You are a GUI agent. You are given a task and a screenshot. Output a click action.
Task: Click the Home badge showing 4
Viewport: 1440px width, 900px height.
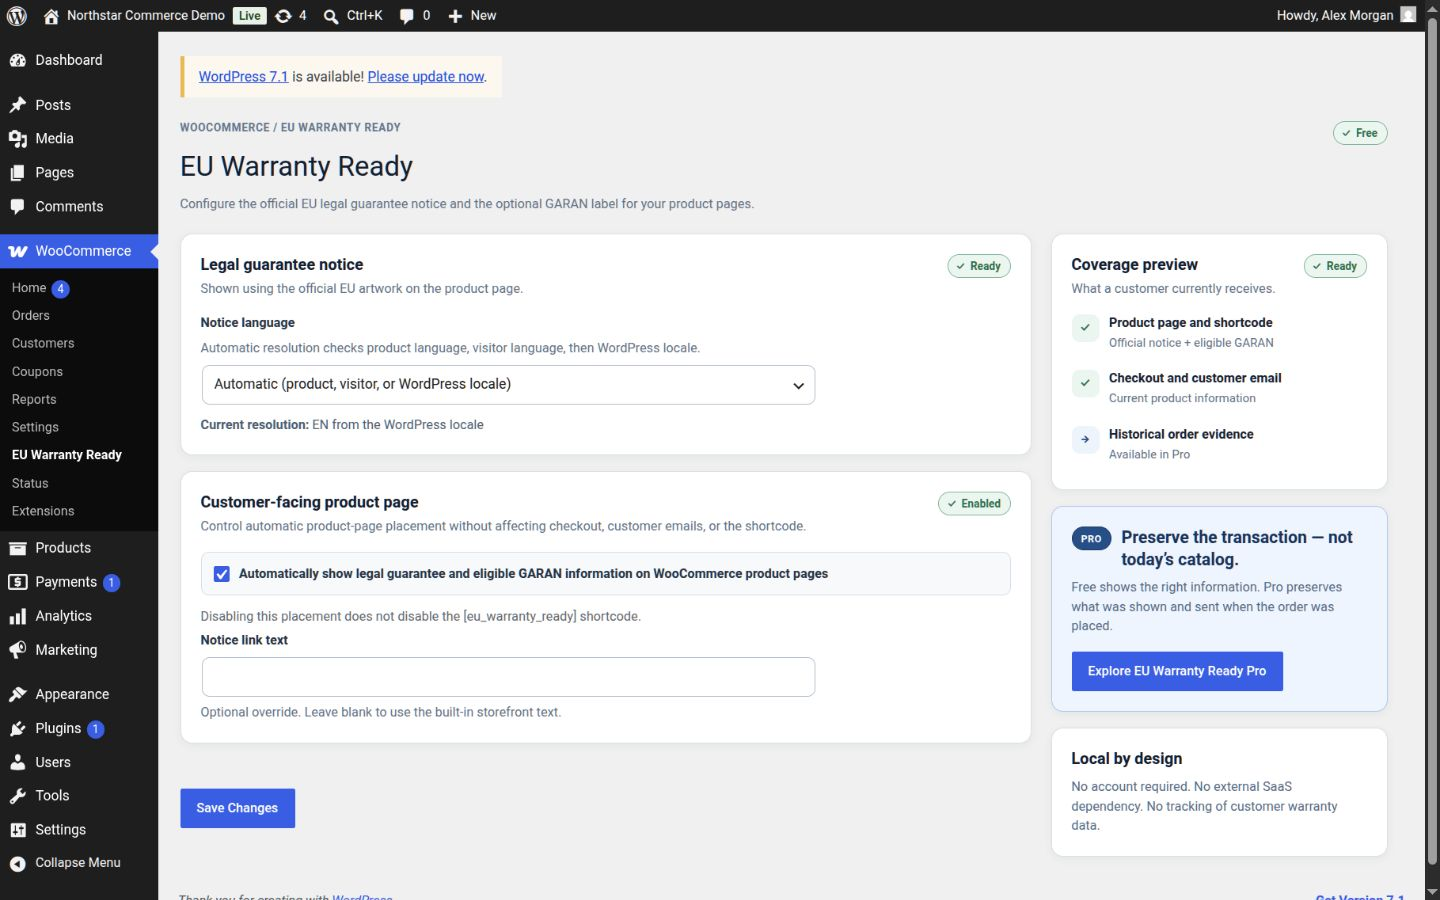click(61, 289)
